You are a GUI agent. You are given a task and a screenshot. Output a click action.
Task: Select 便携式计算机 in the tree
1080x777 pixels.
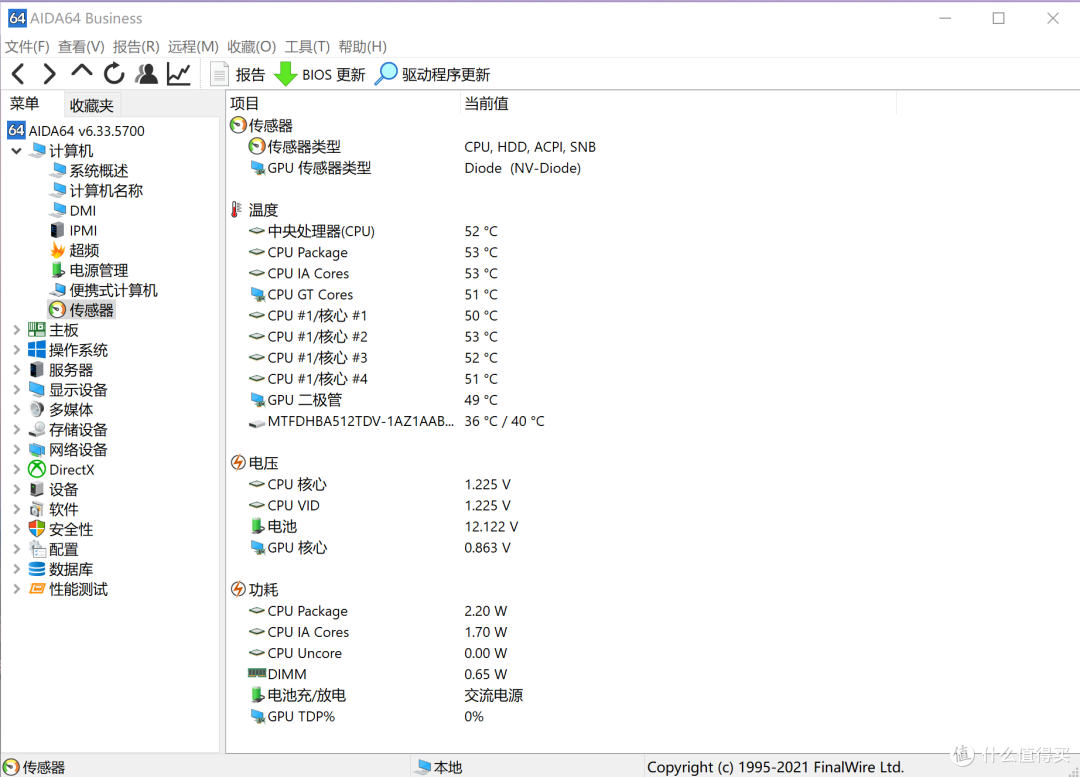[x=105, y=291]
